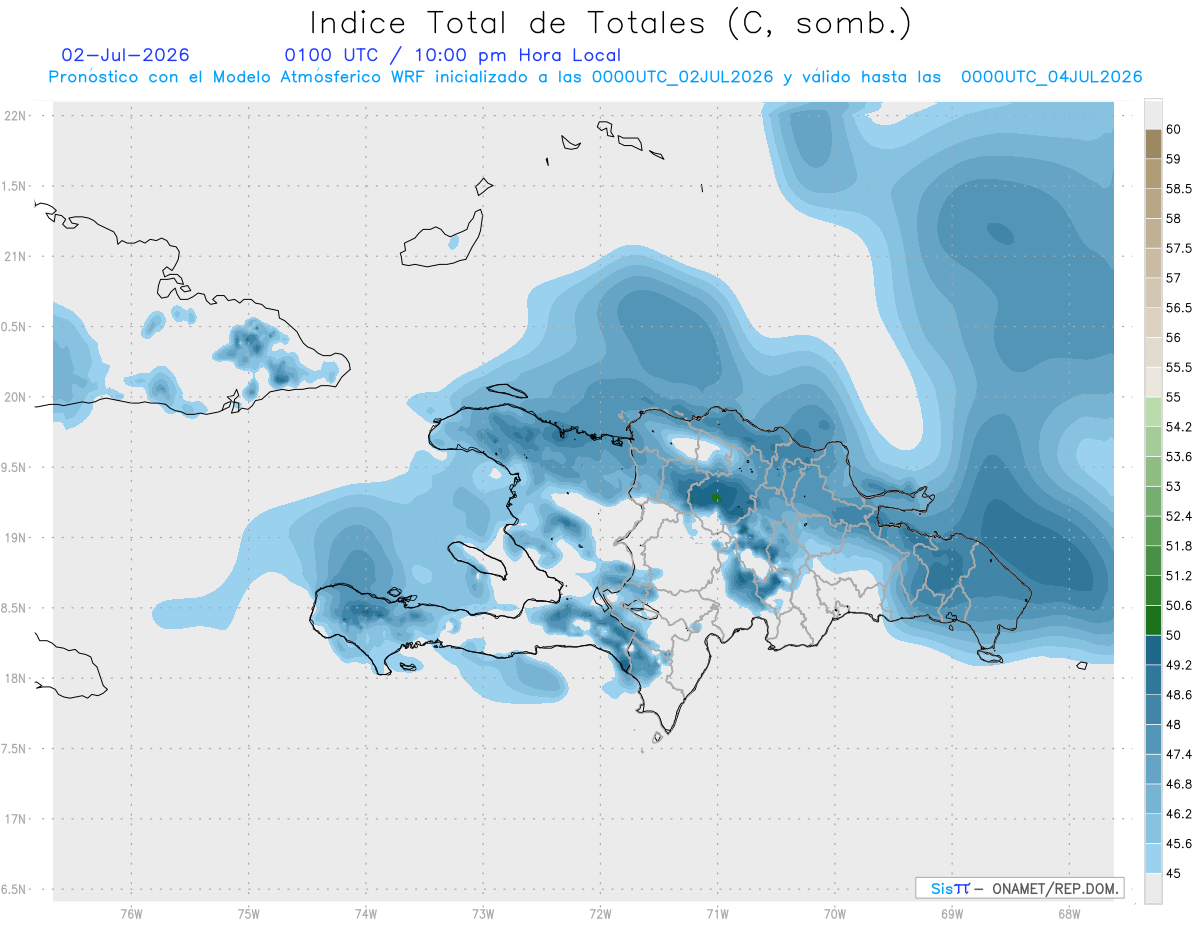Click the date '02-Jul-2026'

coord(125,55)
